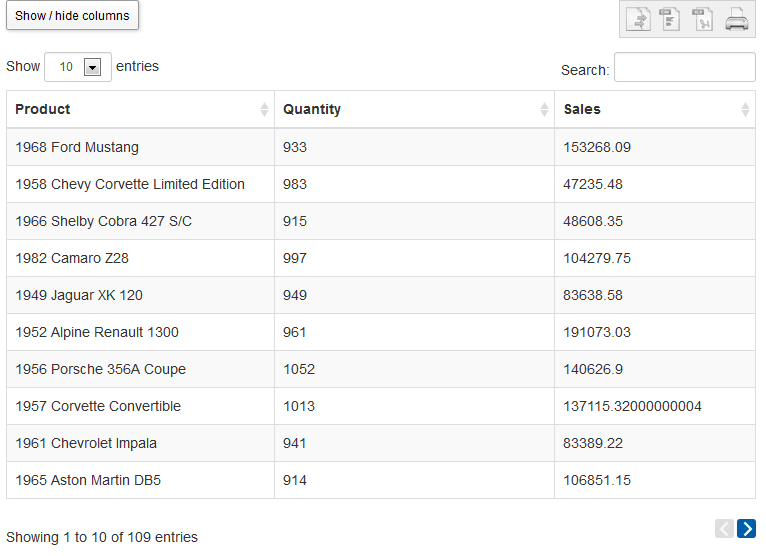The image size is (766, 556).
Task: Print the table with printer icon
Action: coord(737,20)
